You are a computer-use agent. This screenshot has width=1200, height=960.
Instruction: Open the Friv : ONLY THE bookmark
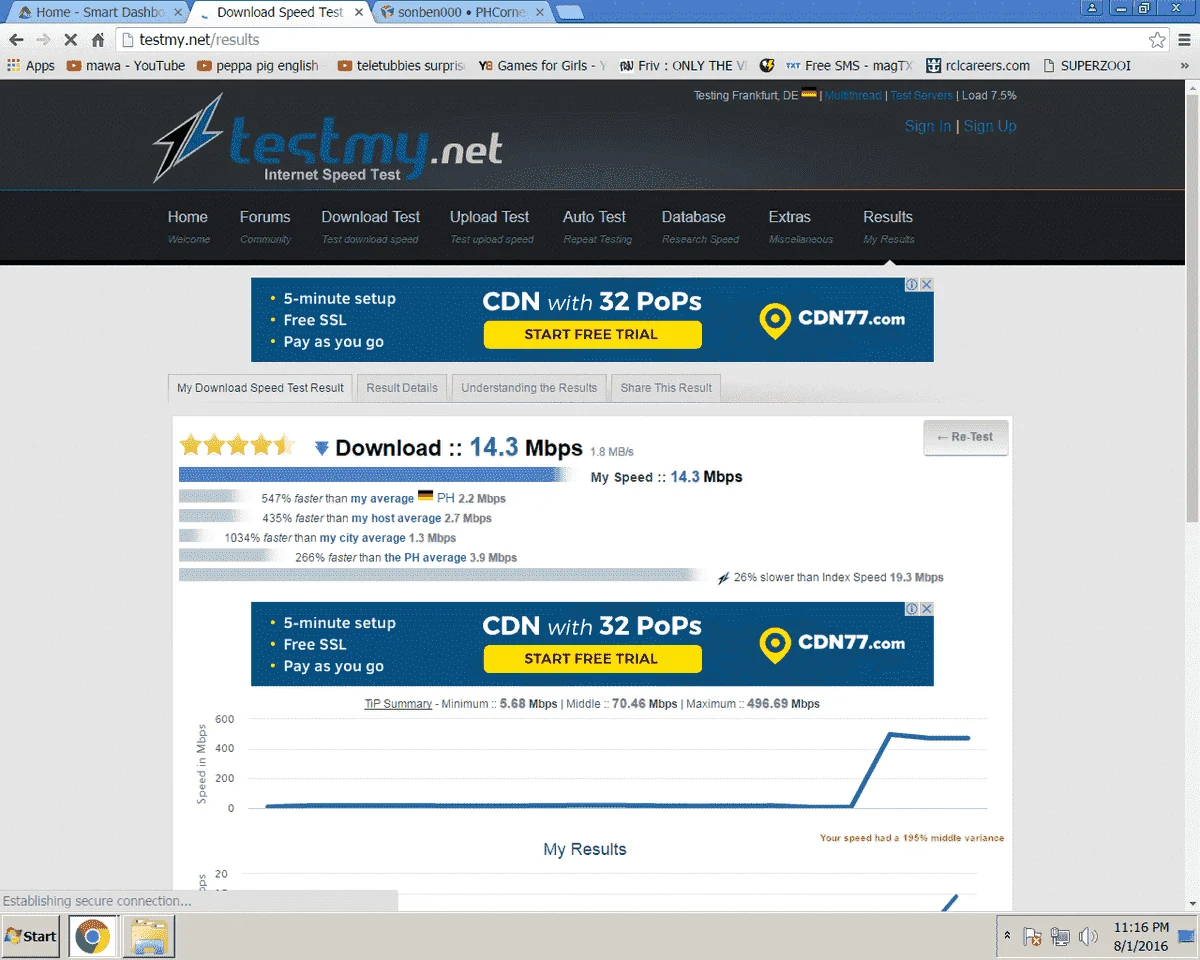pos(683,65)
